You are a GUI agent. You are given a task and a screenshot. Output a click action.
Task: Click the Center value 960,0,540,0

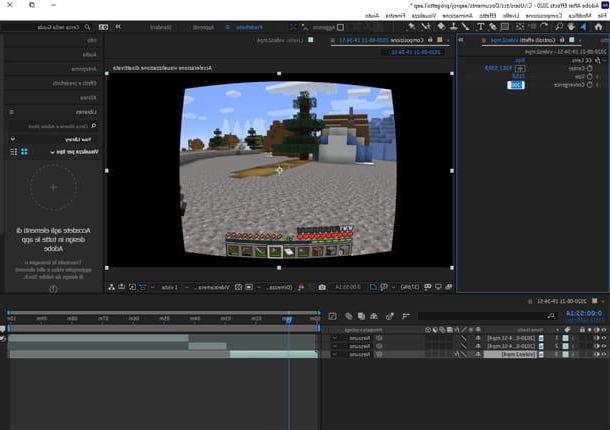(498, 68)
